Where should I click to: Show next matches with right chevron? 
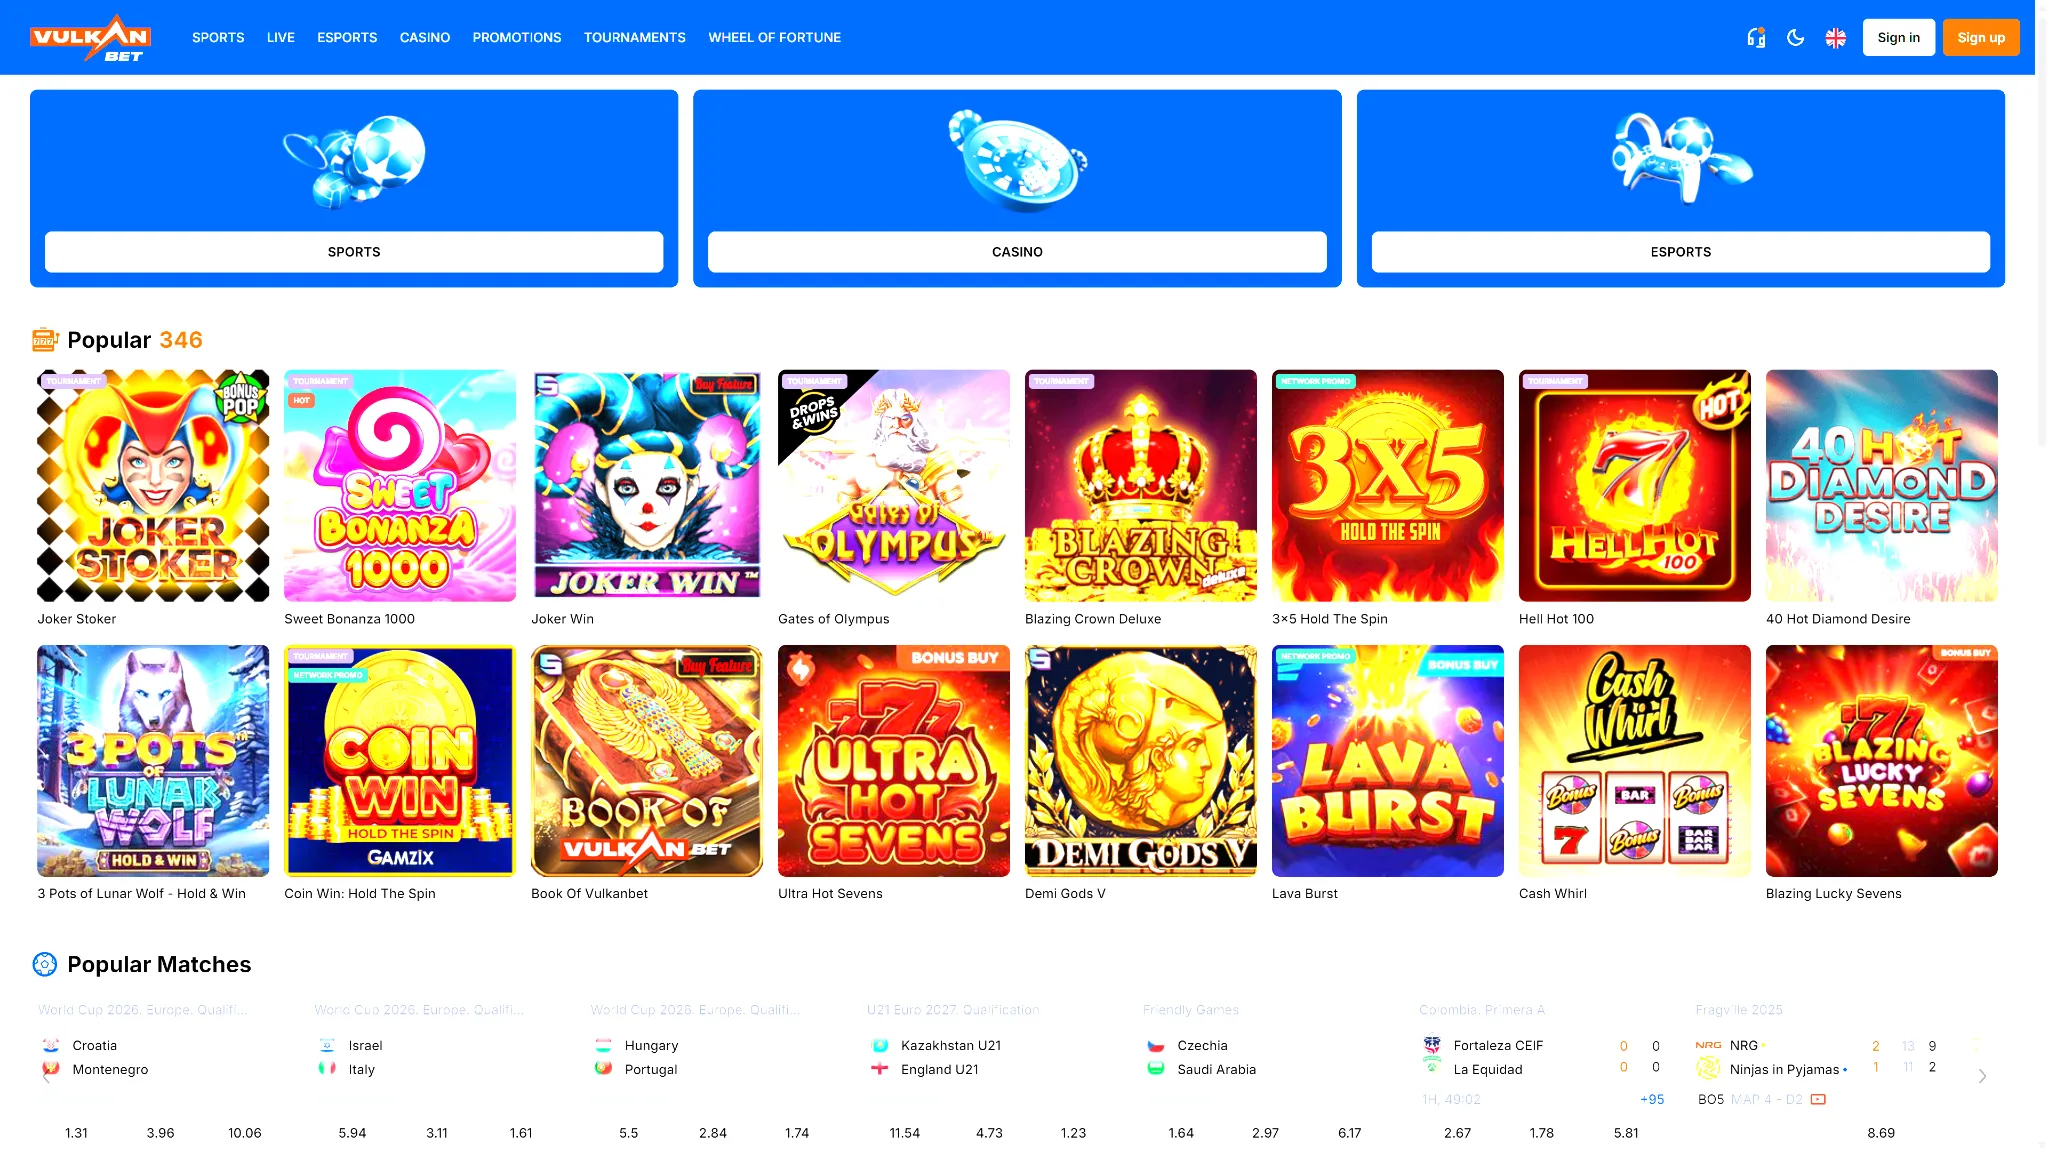1982,1076
